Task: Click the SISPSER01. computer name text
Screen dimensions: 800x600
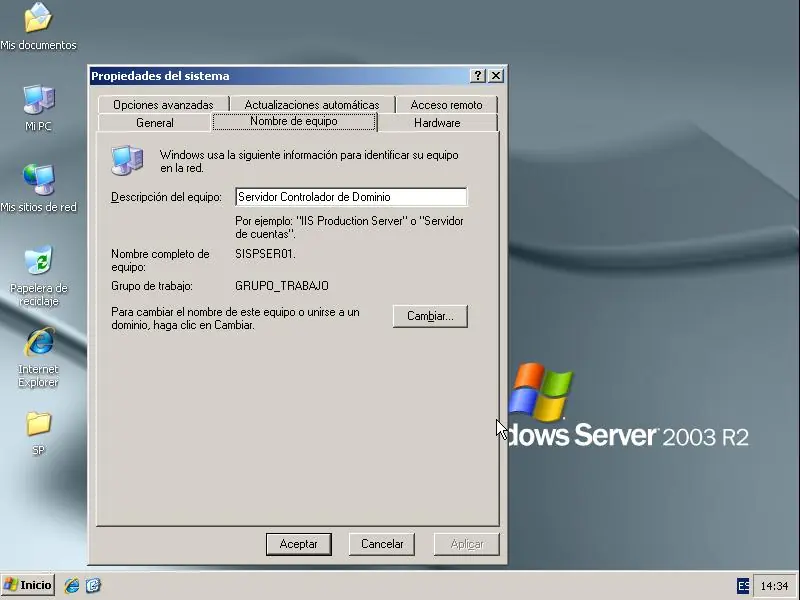Action: (265, 254)
